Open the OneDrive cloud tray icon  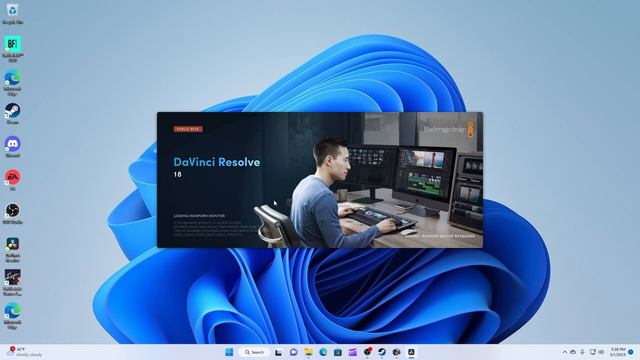(x=573, y=352)
